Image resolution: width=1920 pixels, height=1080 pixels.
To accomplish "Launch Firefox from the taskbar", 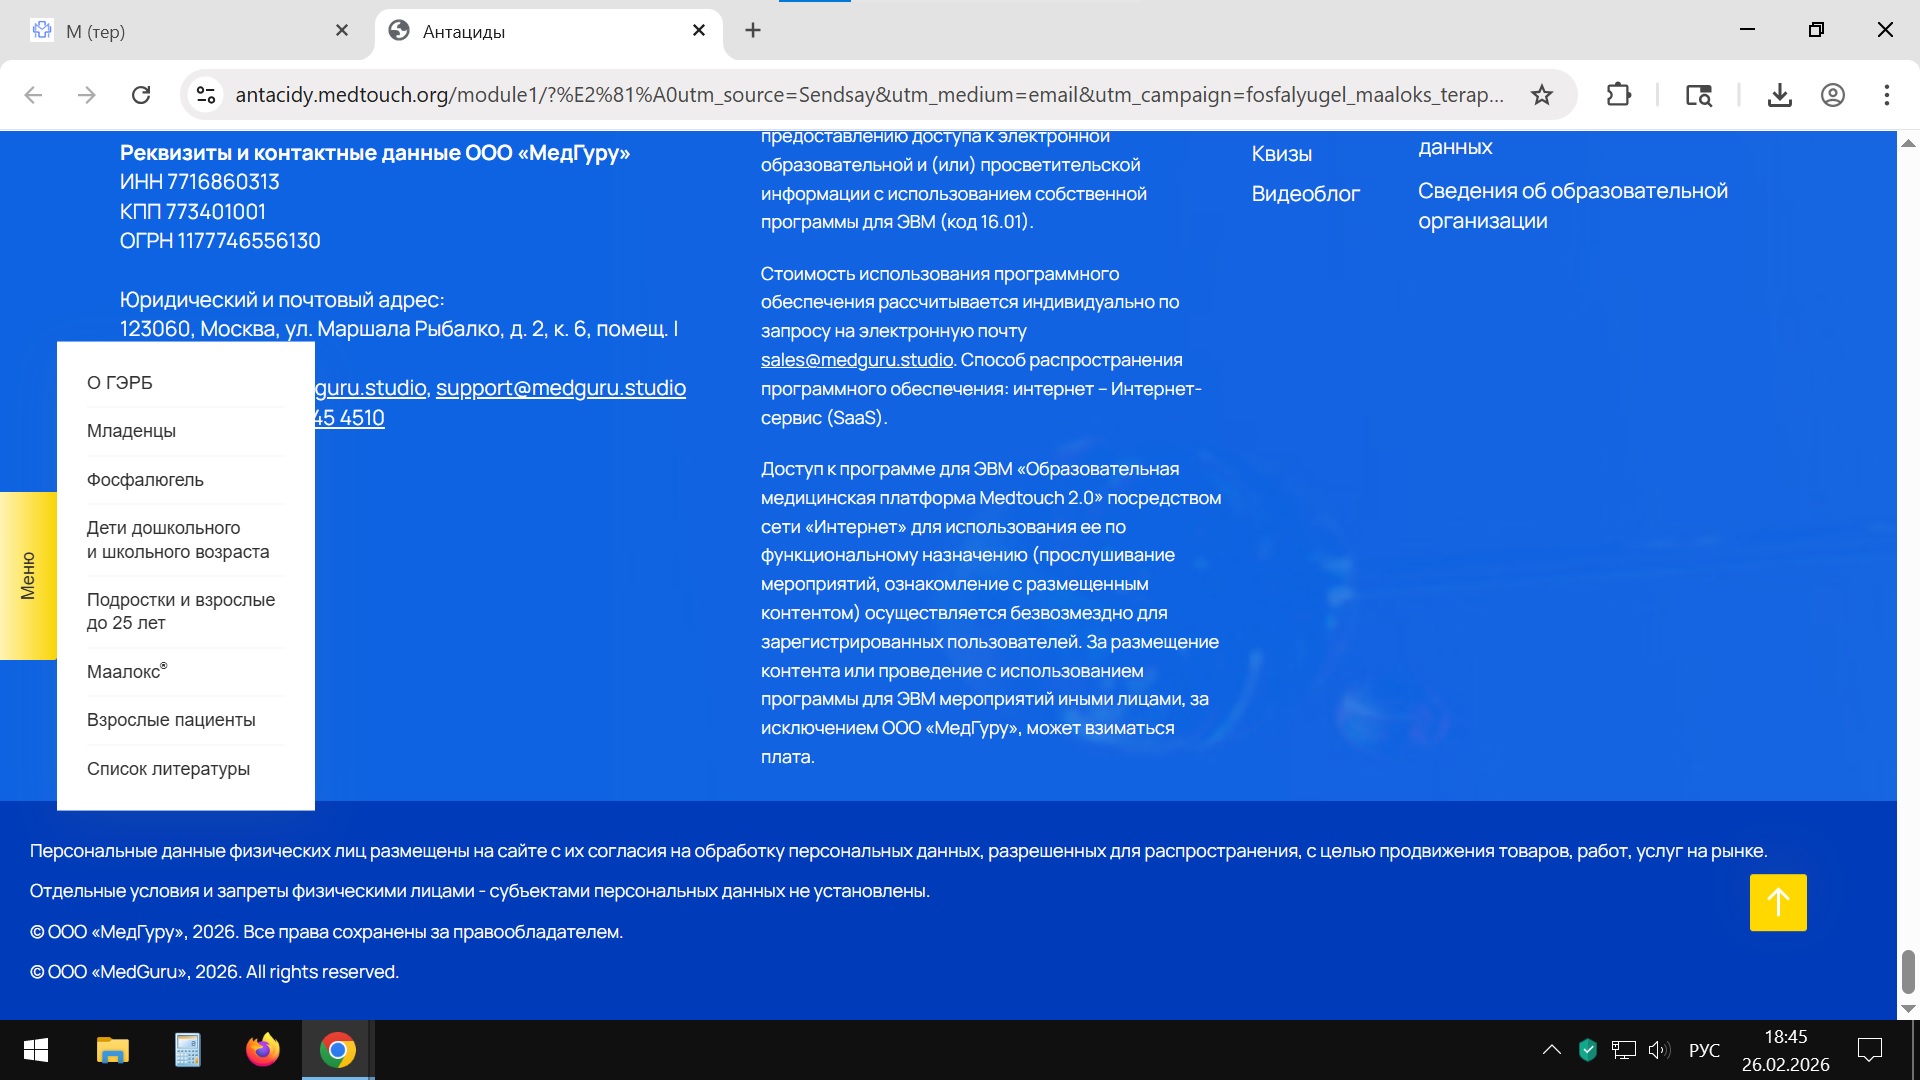I will pyautogui.click(x=263, y=1050).
